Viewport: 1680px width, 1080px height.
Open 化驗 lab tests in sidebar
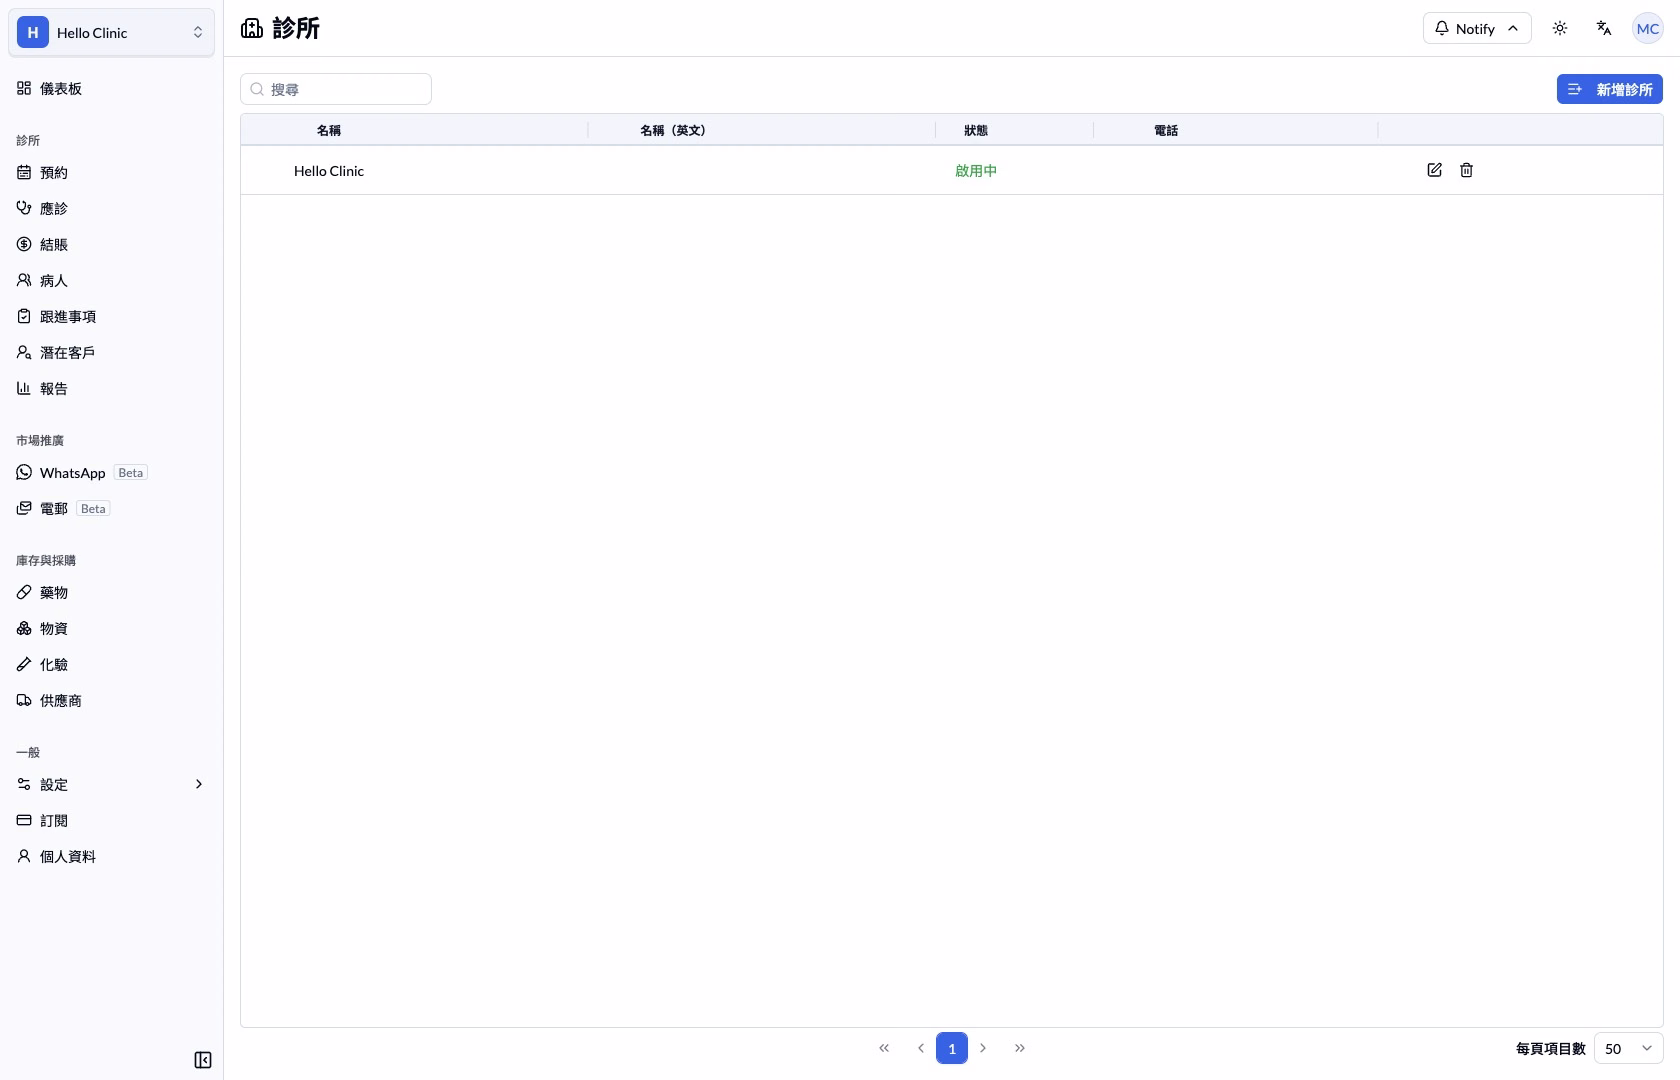tap(111, 665)
